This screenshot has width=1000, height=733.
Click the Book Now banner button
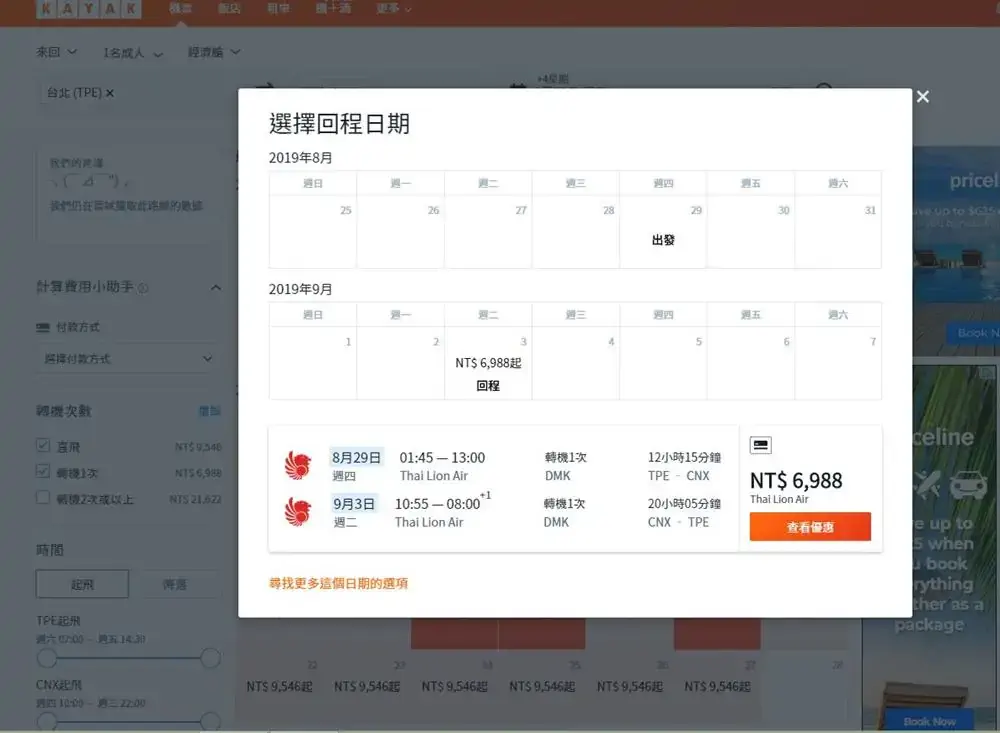point(929,722)
